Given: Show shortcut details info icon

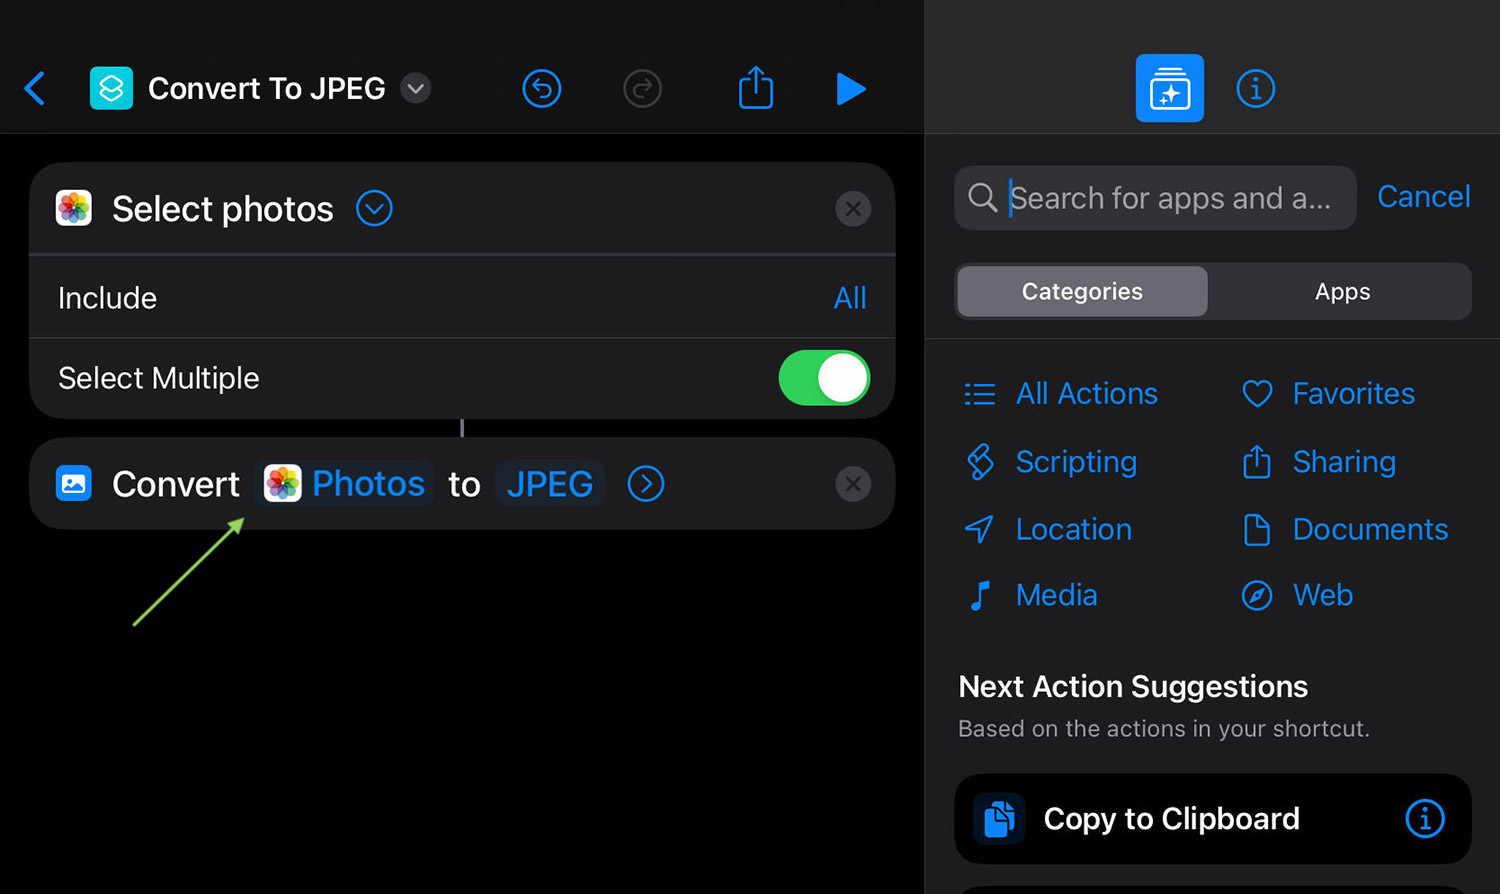Looking at the screenshot, I should coord(1256,89).
